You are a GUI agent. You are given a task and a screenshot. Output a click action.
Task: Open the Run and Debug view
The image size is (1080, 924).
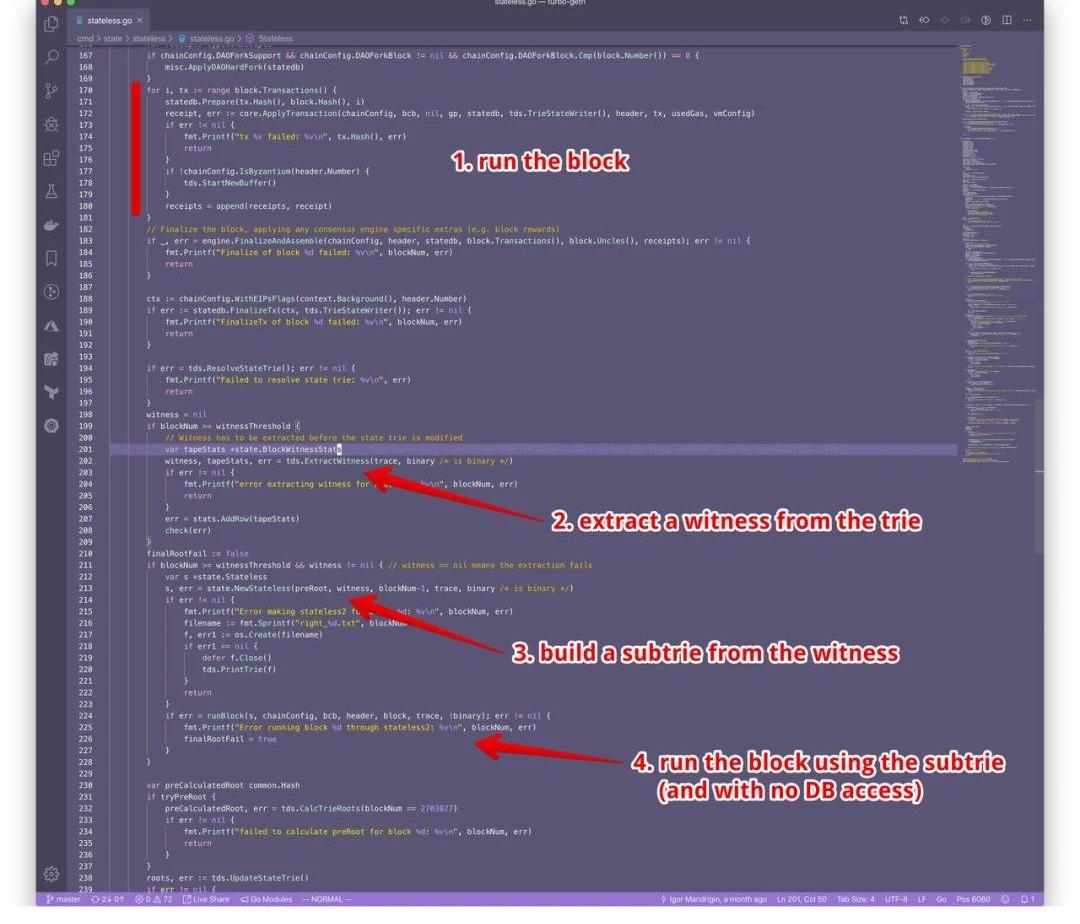coord(51,124)
